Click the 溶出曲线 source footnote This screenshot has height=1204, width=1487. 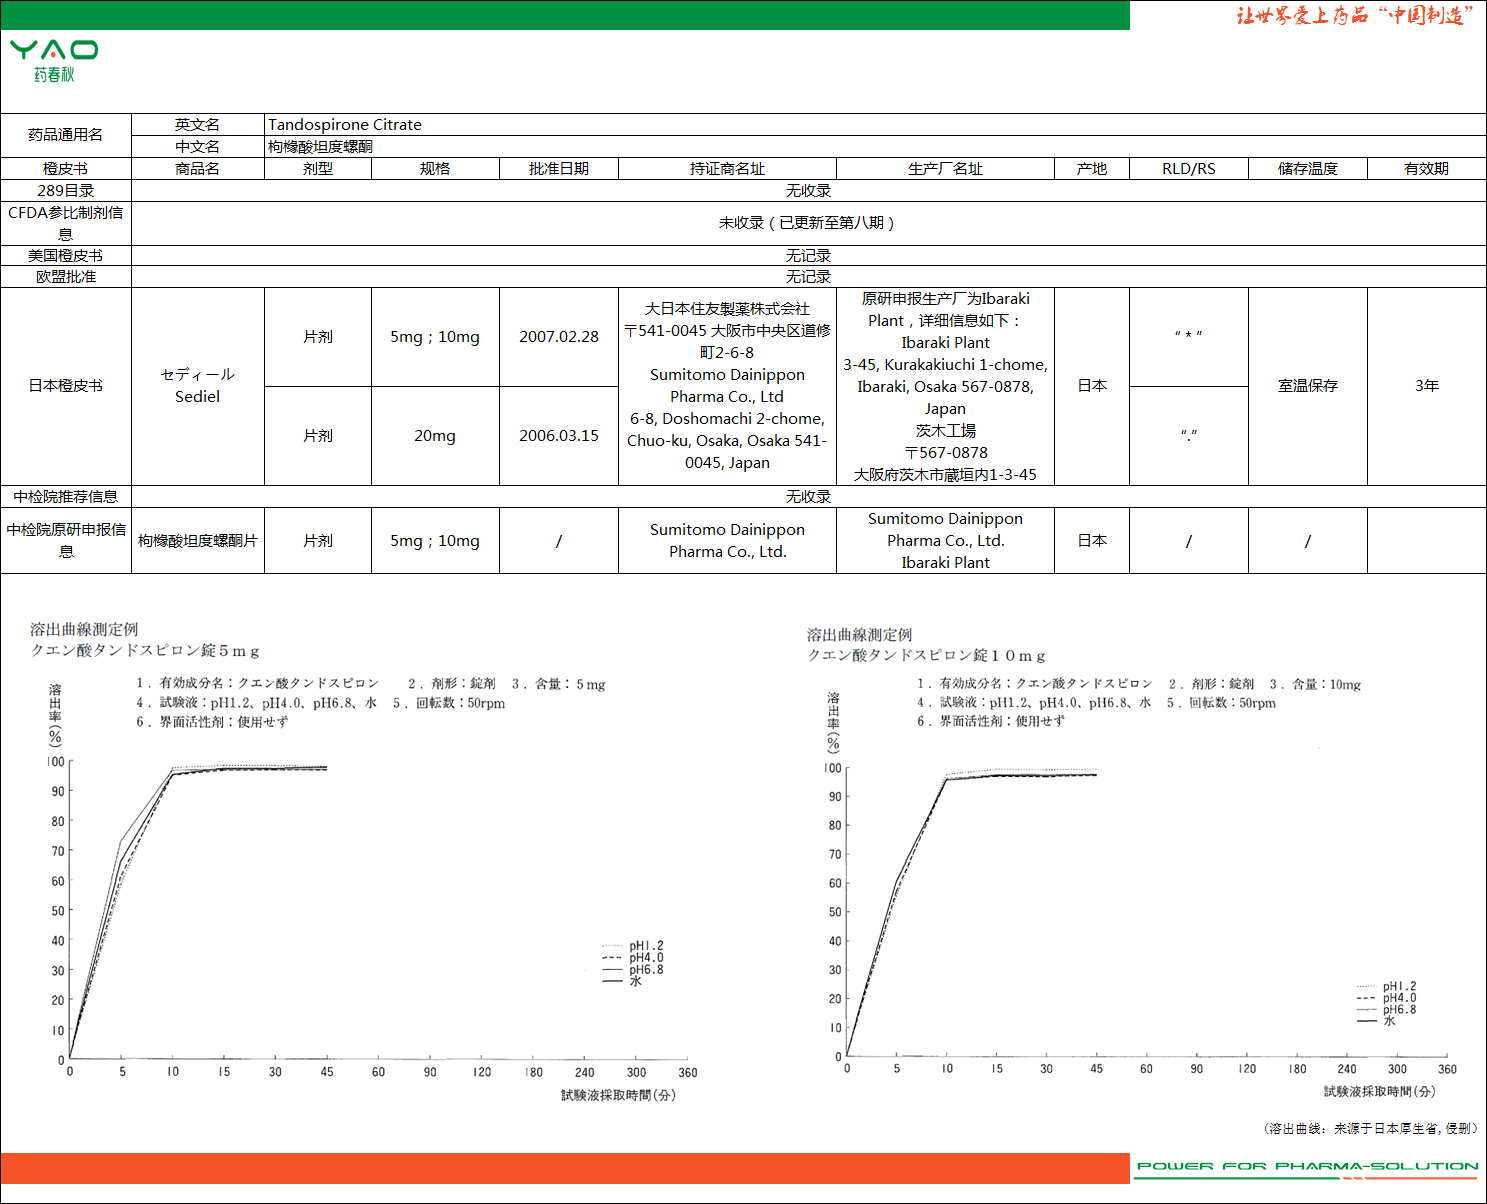[x=1370, y=1128]
